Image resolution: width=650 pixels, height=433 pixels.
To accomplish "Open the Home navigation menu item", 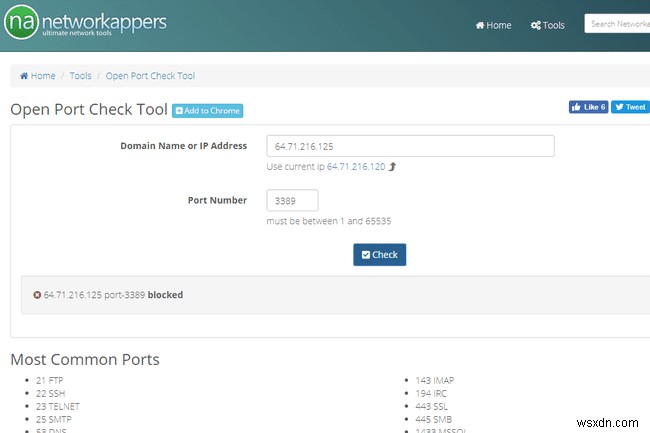I will (493, 25).
